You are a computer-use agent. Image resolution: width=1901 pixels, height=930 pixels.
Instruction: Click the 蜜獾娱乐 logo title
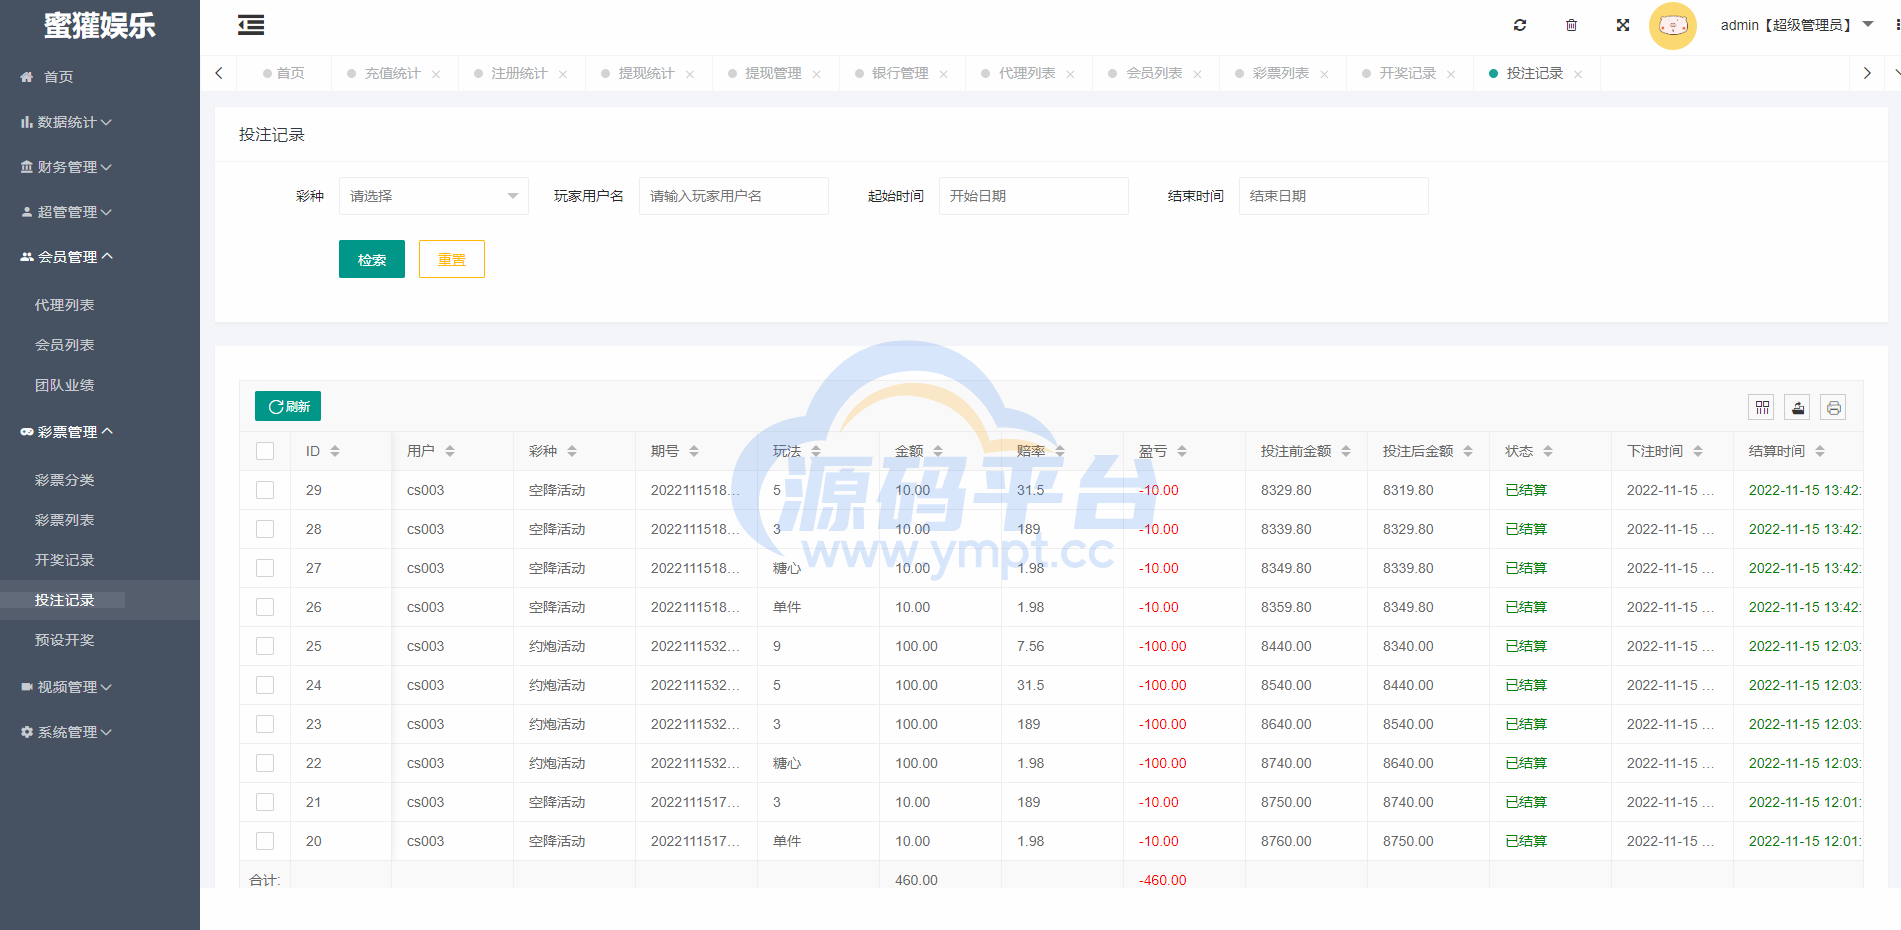(100, 26)
